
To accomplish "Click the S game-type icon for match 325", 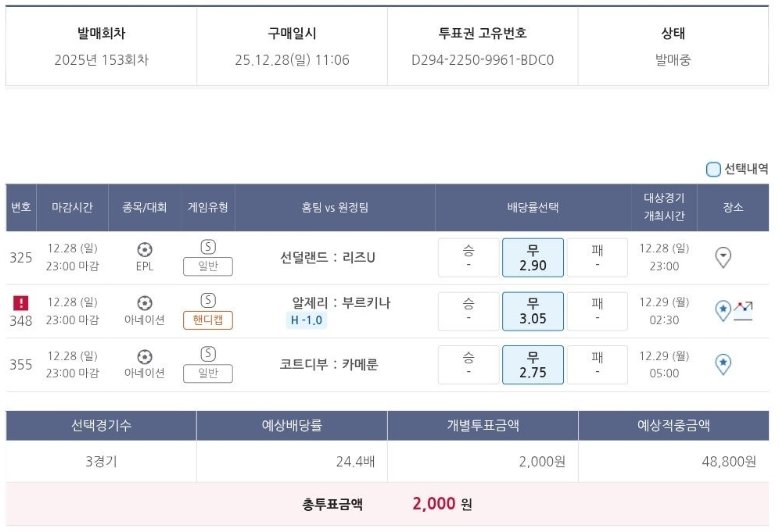I will pos(208,248).
